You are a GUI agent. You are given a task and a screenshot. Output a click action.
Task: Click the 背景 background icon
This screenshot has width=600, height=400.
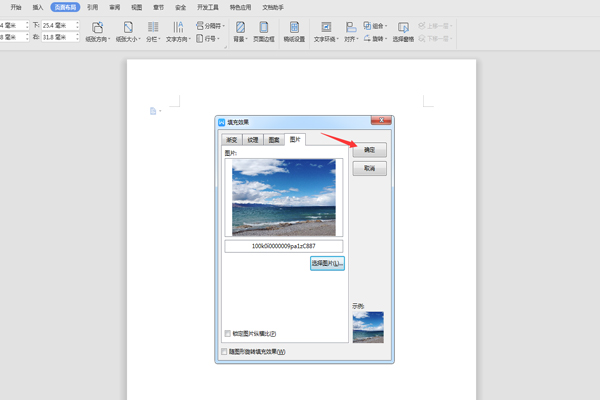pyautogui.click(x=240, y=27)
